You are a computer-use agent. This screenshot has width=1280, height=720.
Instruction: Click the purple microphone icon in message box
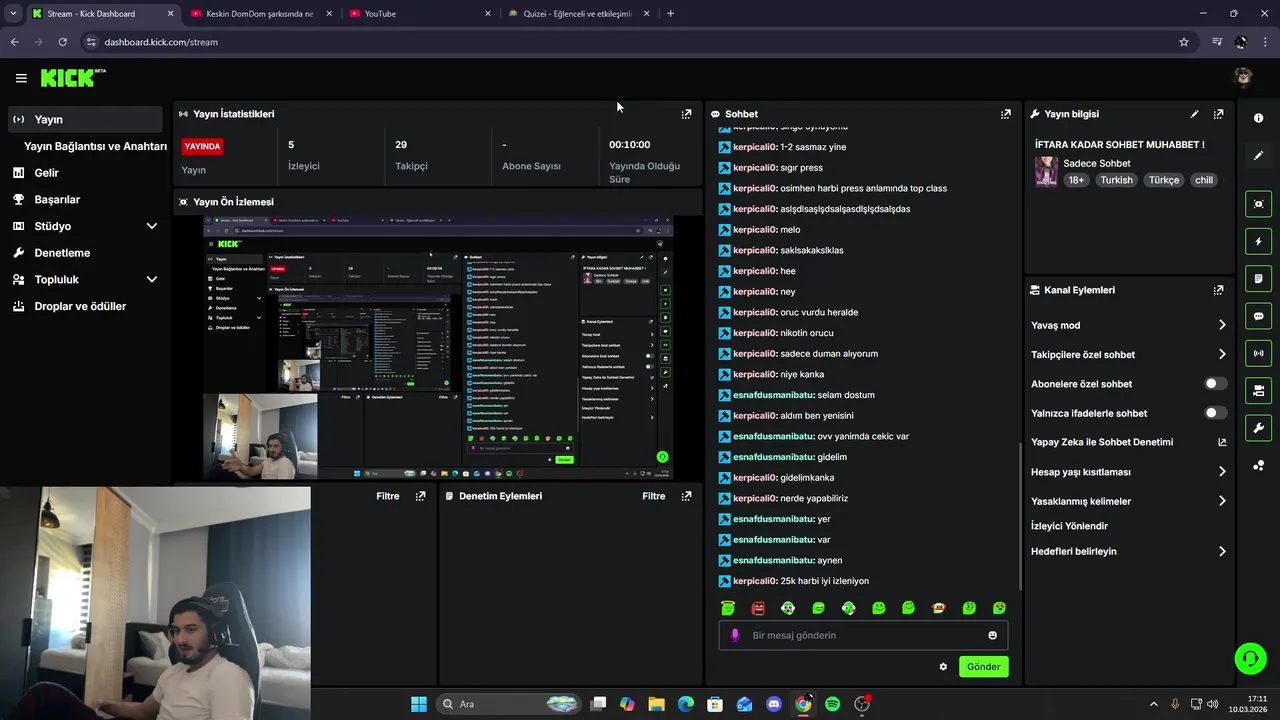(x=735, y=635)
